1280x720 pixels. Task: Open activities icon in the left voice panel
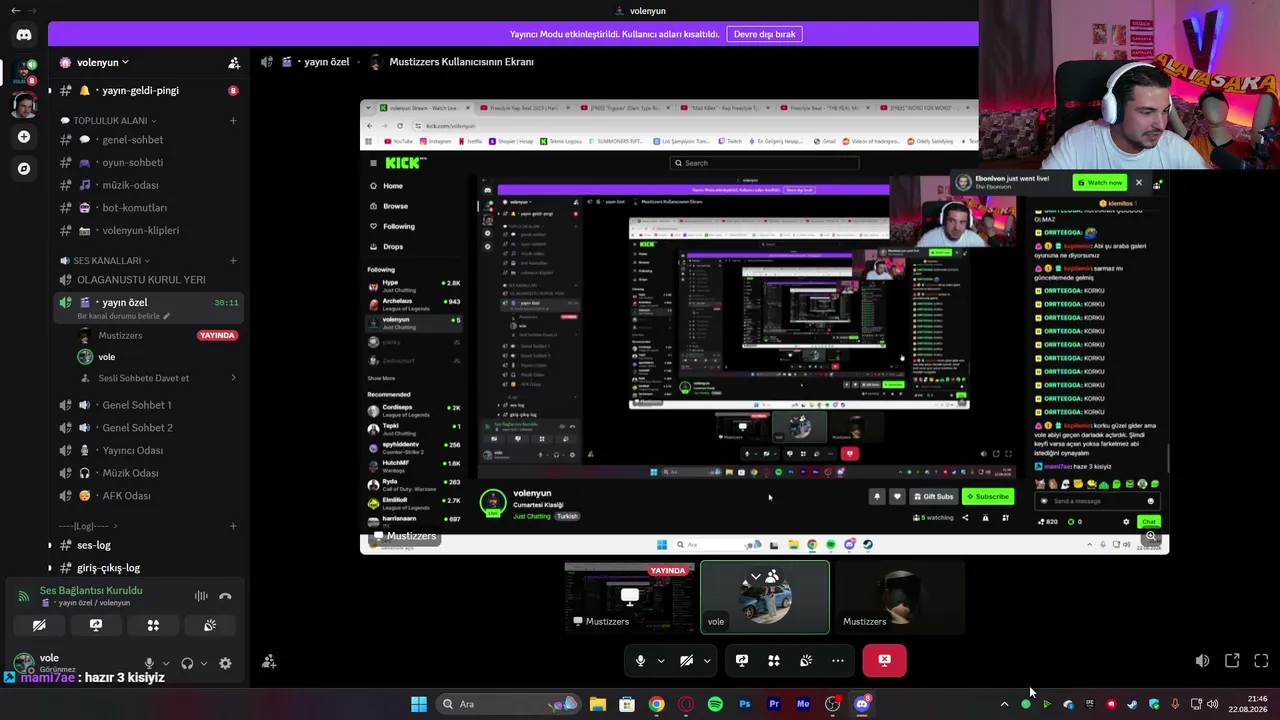(x=153, y=625)
